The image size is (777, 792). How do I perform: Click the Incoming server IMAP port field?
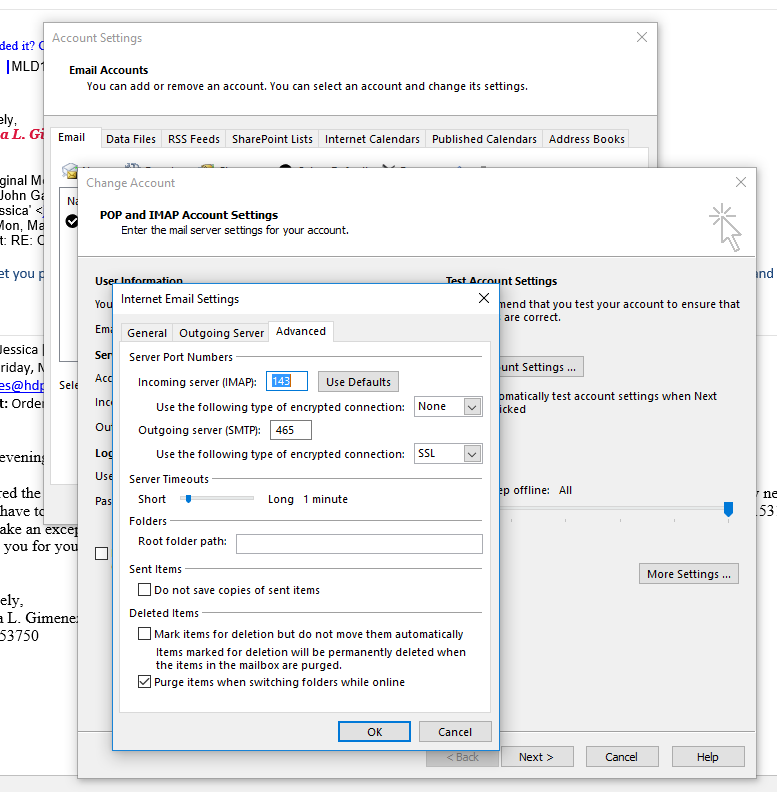[286, 381]
